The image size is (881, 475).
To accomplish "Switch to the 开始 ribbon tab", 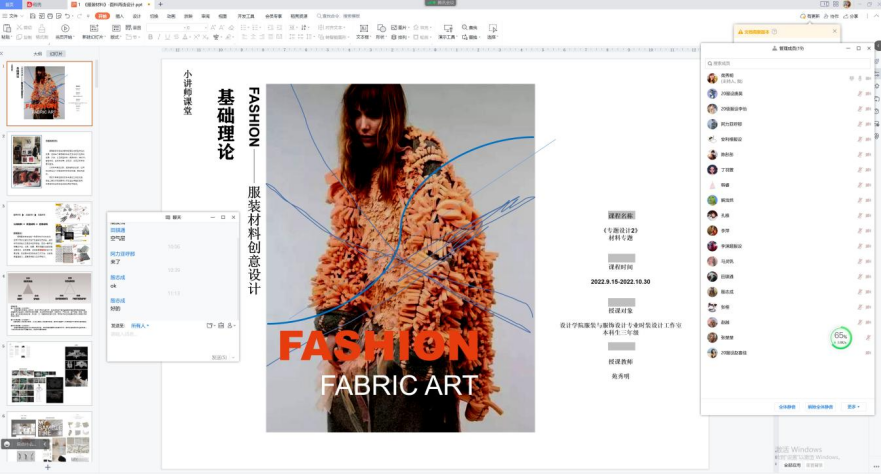I will pyautogui.click(x=102, y=16).
